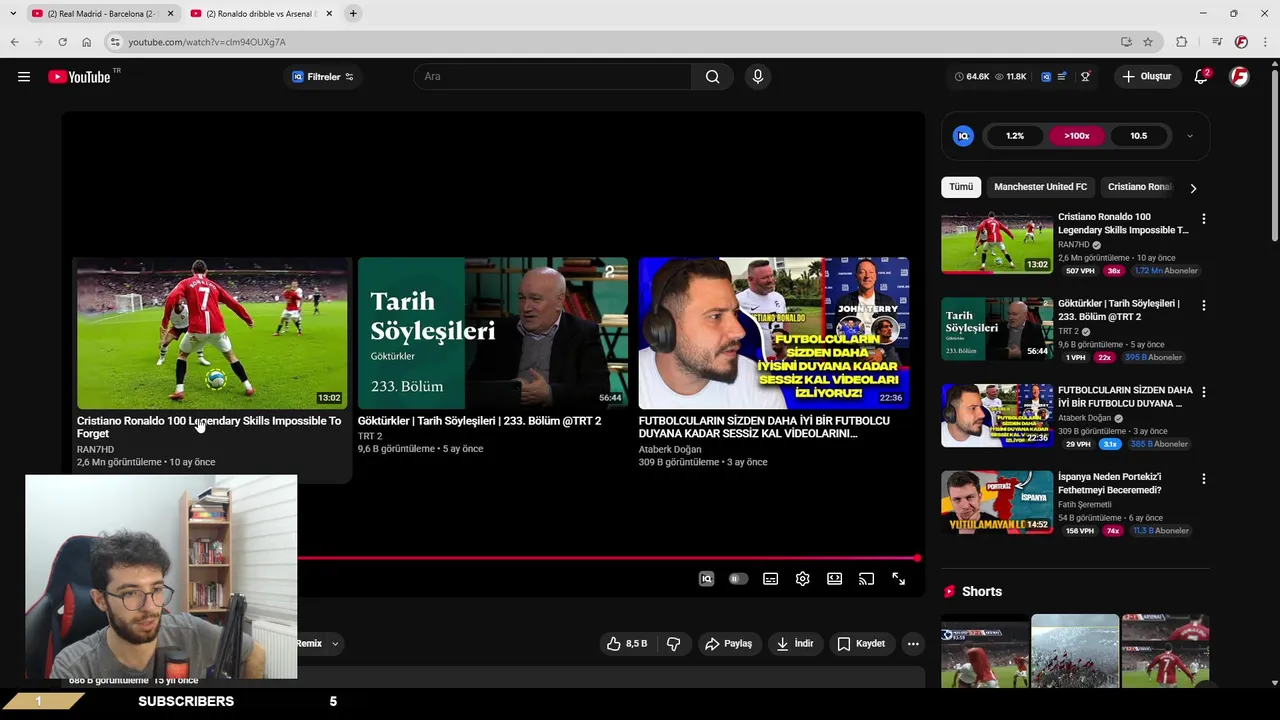Open the vidIQ icon in the header stats bar

pos(1046,77)
